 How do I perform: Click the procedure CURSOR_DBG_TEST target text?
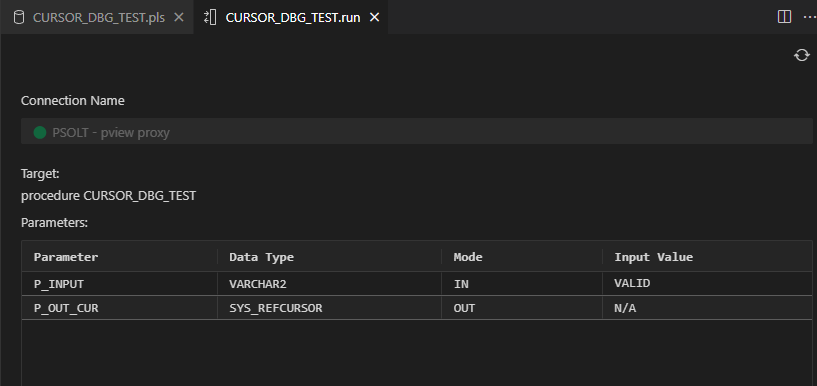pyautogui.click(x=108, y=196)
